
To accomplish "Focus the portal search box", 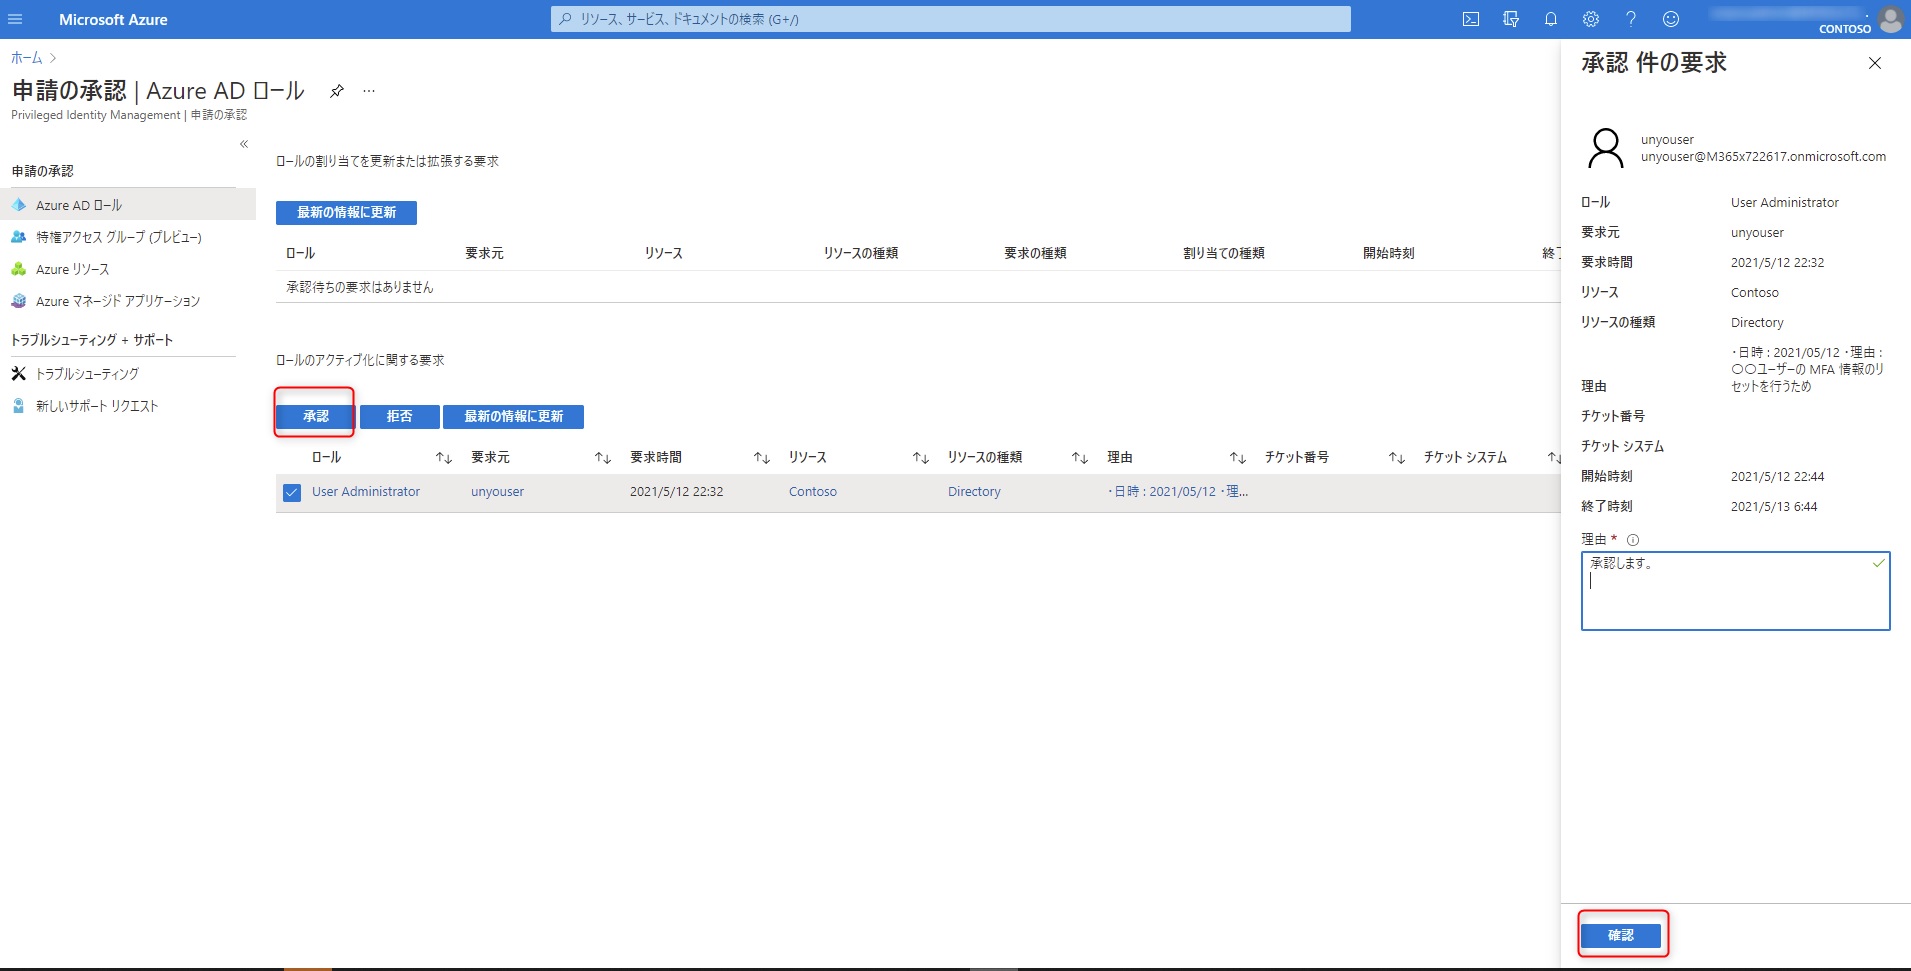I will pos(950,19).
